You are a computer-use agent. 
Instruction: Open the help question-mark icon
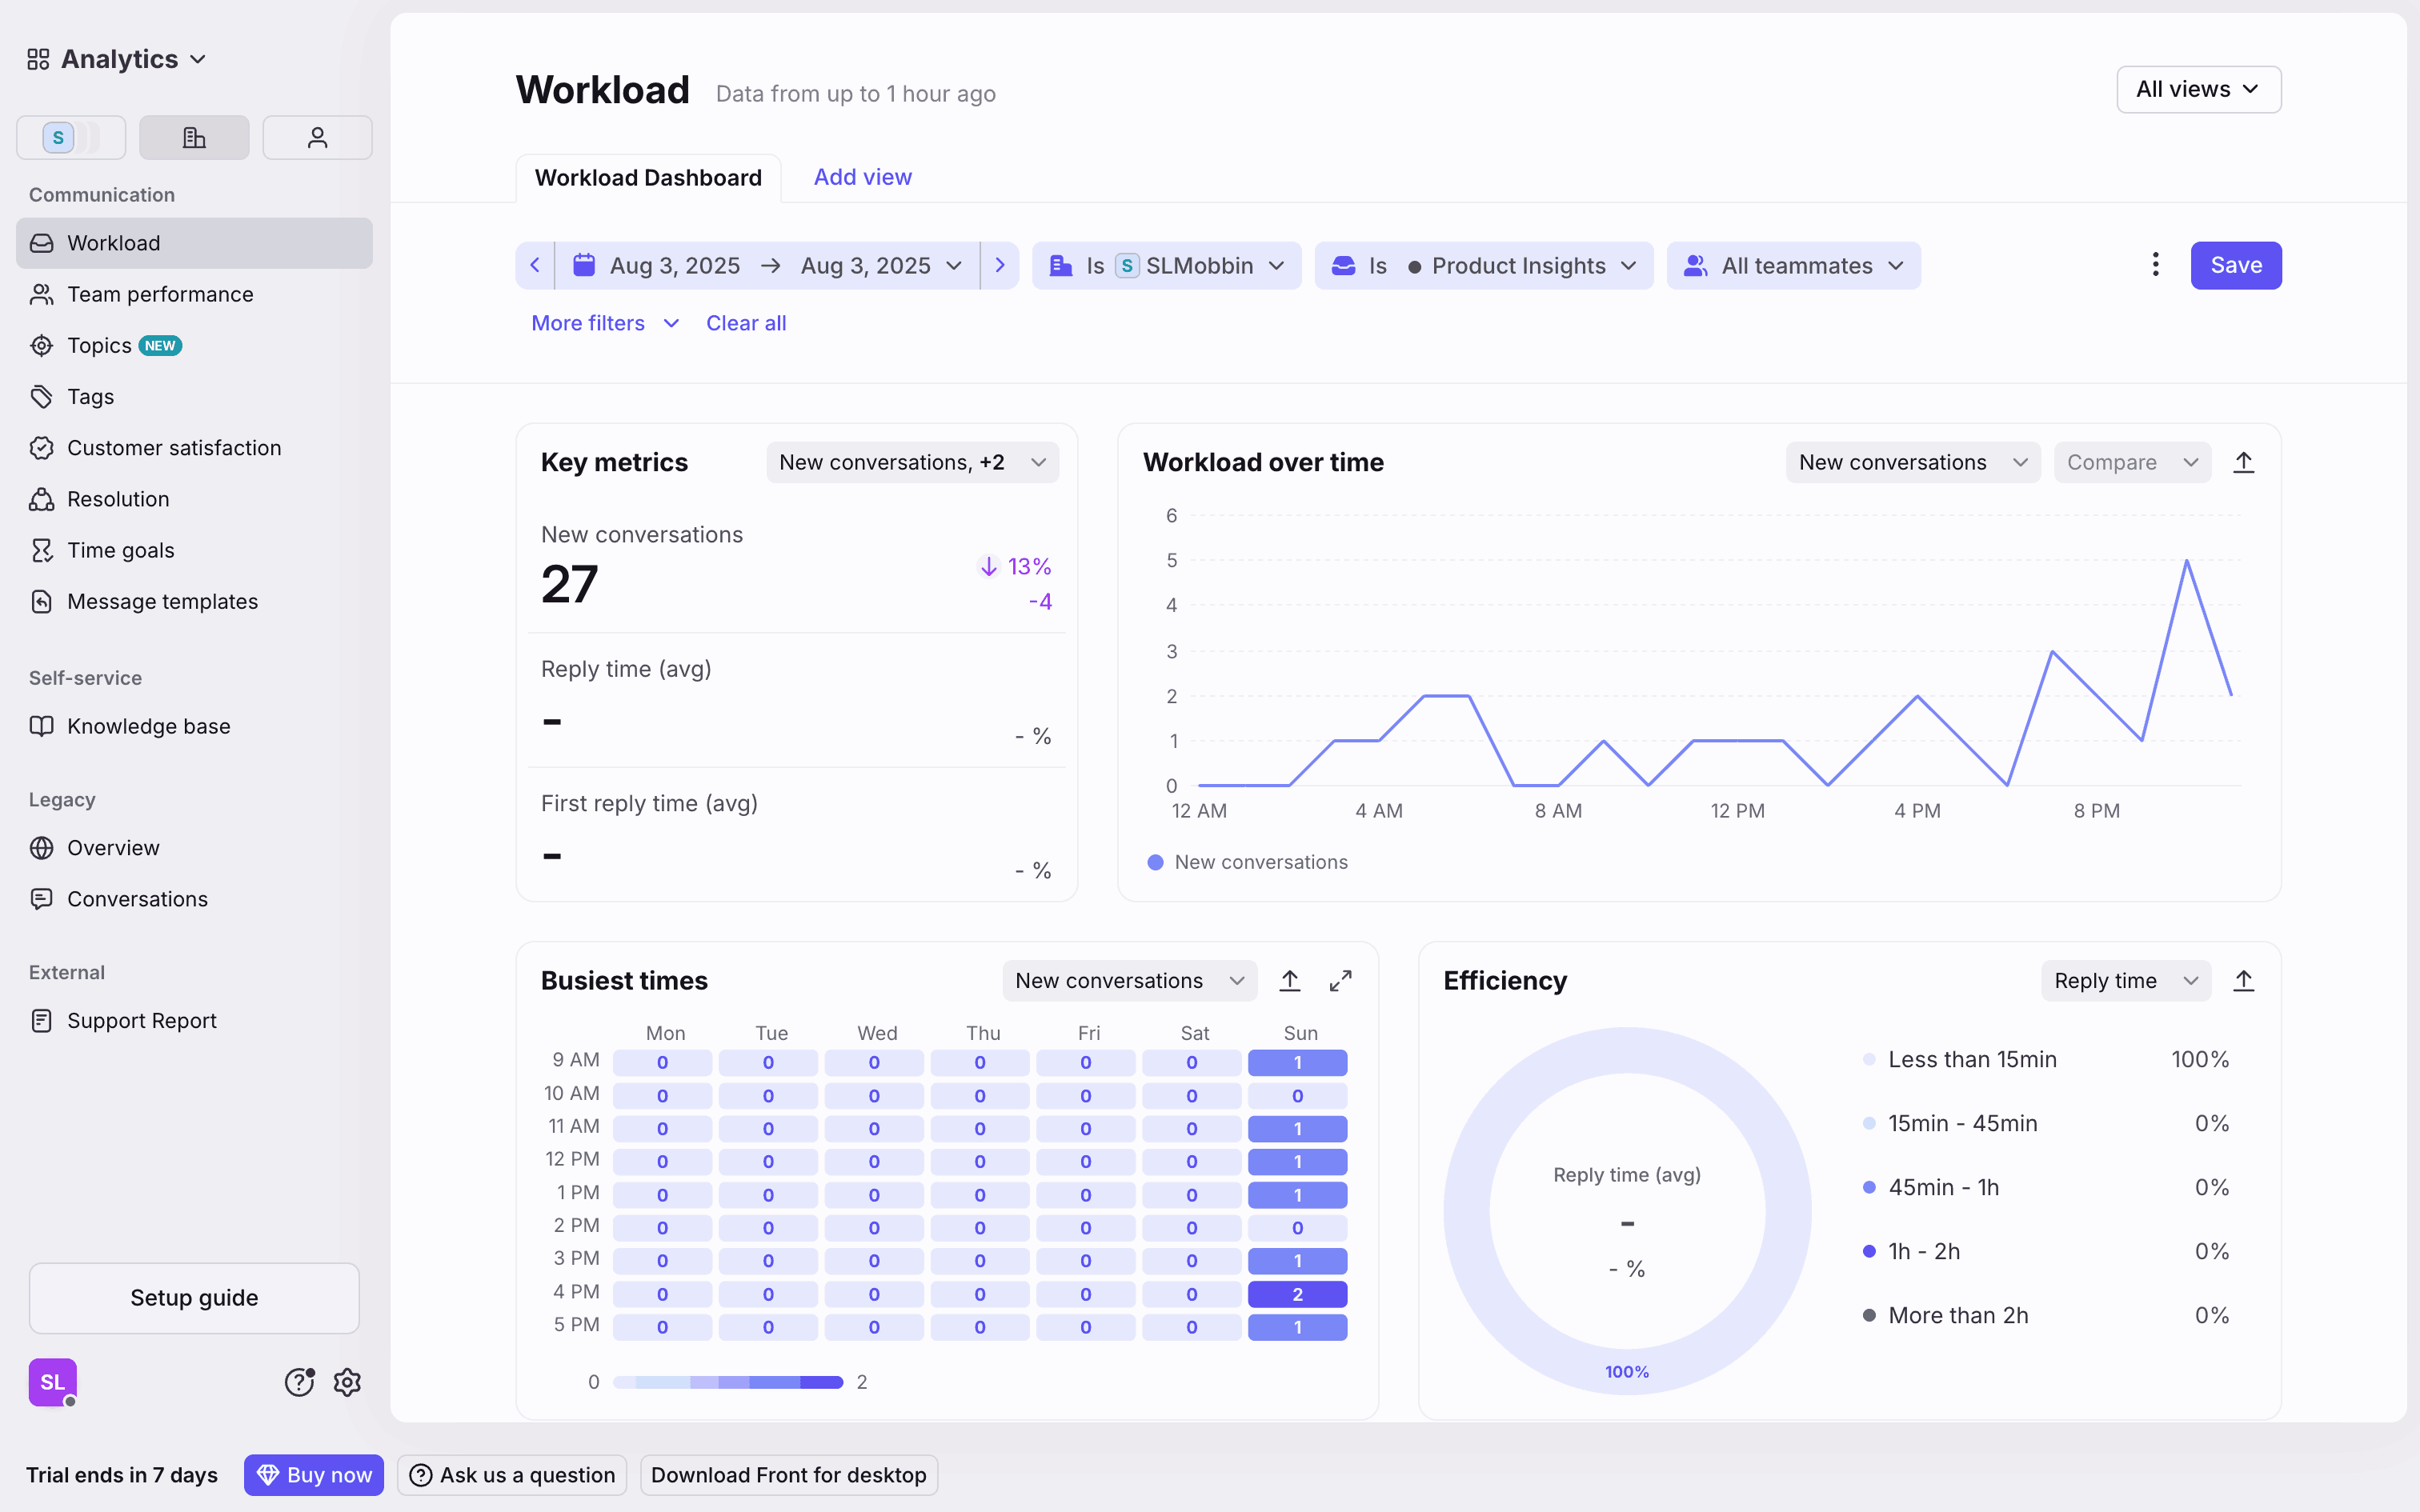(299, 1382)
